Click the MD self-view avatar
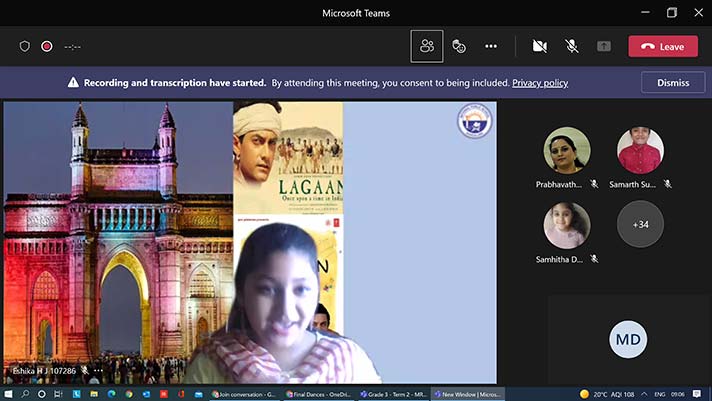 coord(628,340)
